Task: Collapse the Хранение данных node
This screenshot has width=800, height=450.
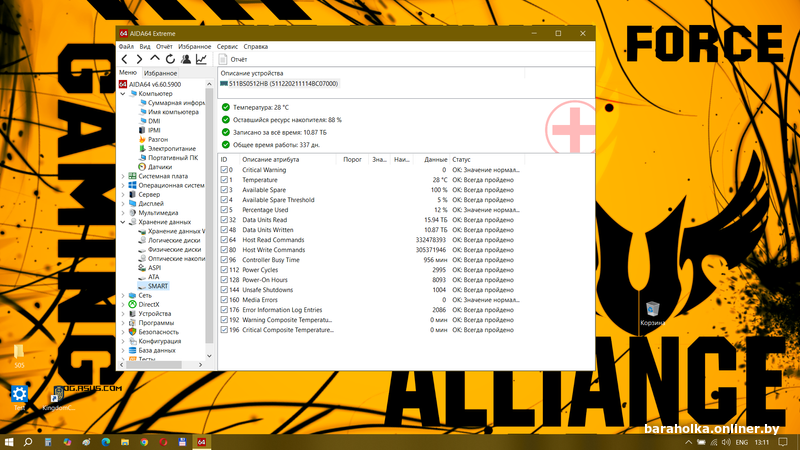Action: [123, 222]
